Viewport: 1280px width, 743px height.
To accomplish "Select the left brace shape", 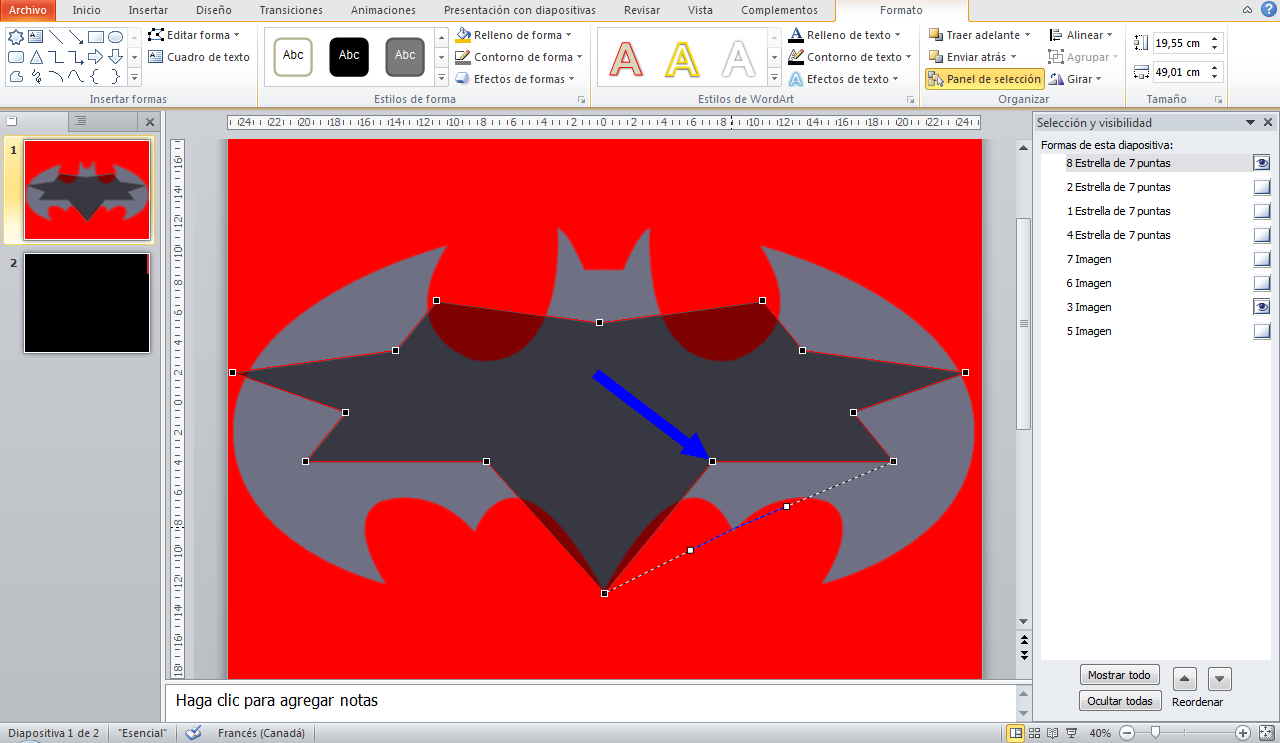I will (95, 77).
